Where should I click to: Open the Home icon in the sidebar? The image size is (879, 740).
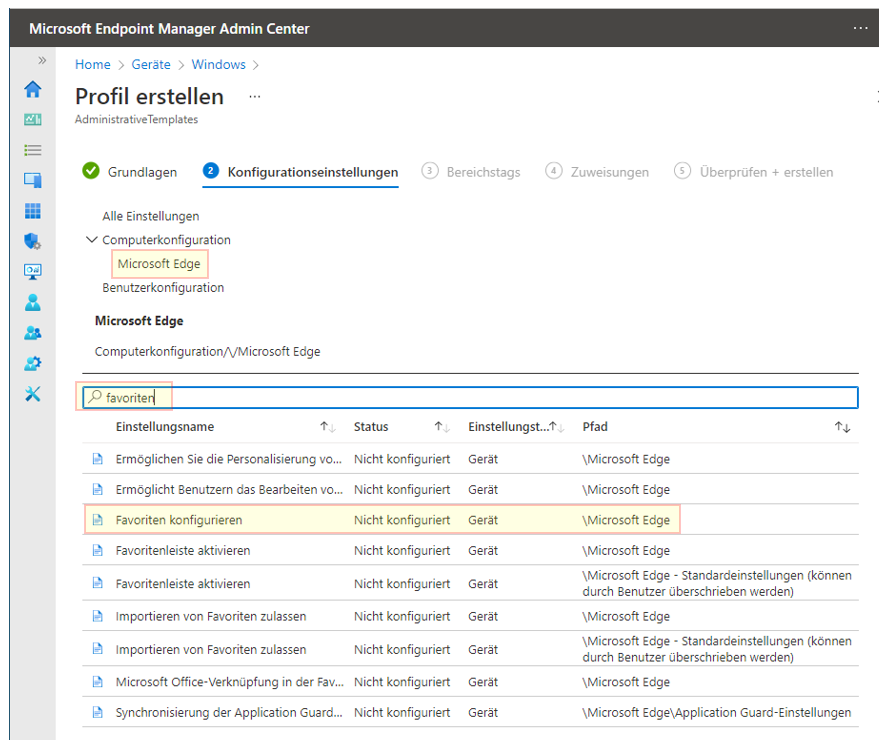33,89
